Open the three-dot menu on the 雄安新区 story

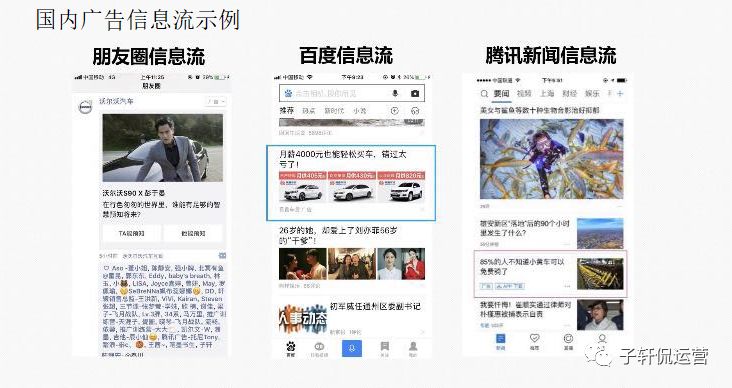[x=567, y=244]
